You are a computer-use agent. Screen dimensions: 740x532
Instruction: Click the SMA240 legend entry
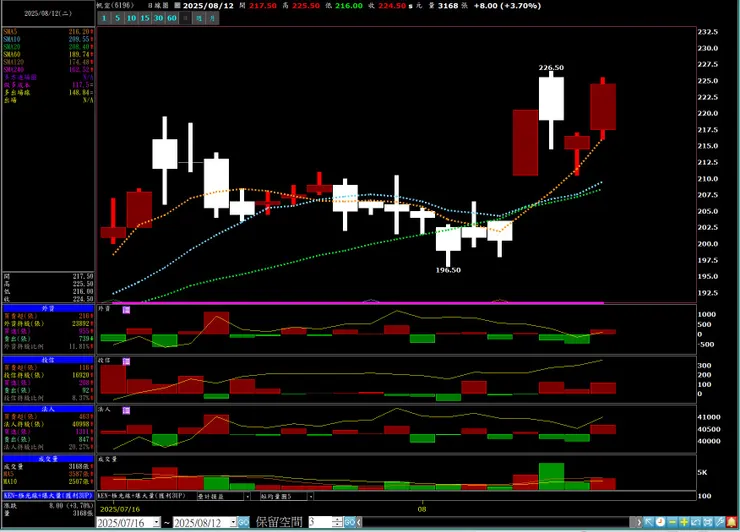point(48,69)
